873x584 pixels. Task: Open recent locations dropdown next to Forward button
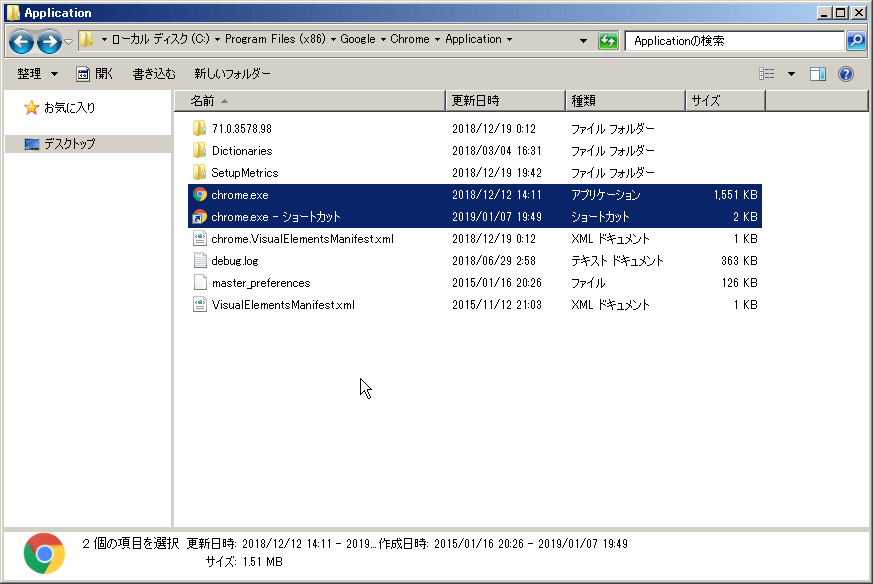pos(68,41)
